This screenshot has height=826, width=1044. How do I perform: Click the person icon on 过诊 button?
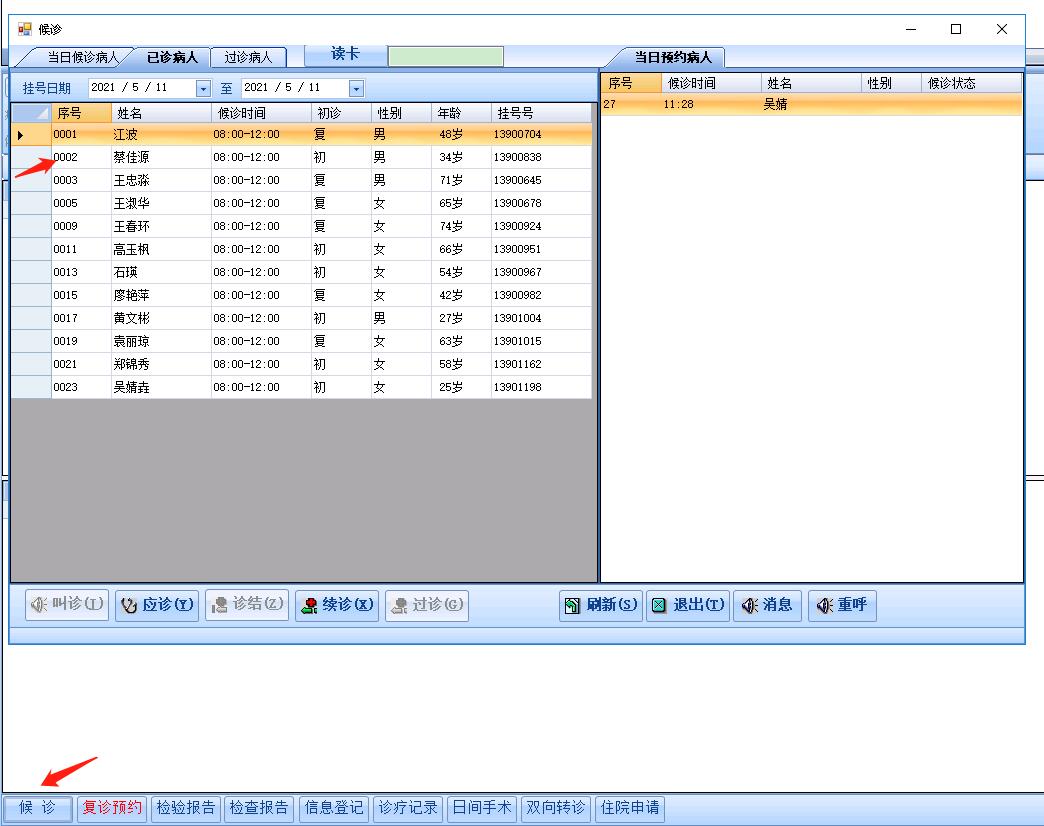point(399,605)
